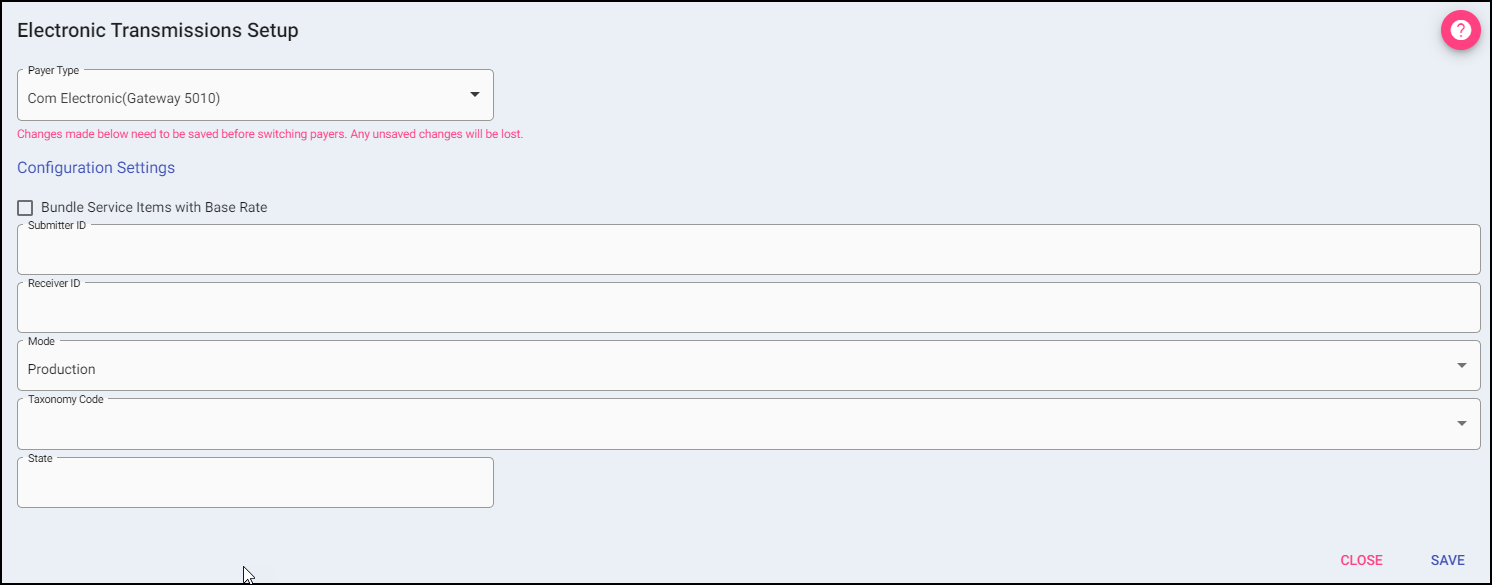Click the Taxonomy Code field label

click(x=66, y=399)
